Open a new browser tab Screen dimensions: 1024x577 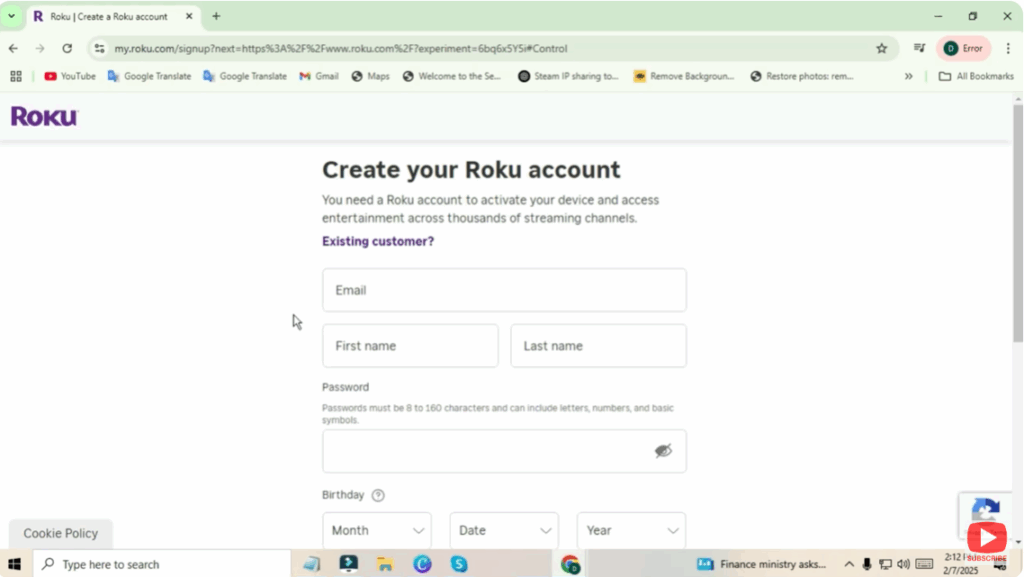[x=219, y=16]
